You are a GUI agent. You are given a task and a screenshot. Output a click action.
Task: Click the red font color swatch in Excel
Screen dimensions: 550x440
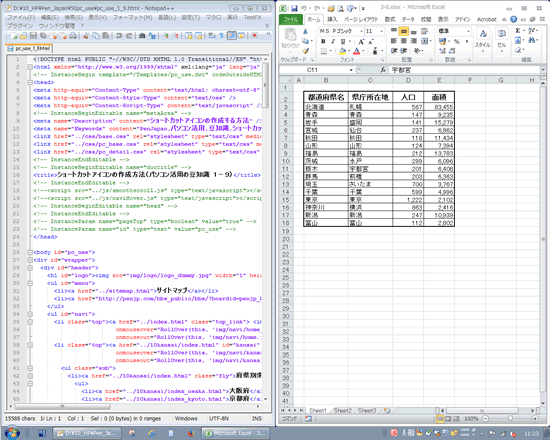coord(357,51)
